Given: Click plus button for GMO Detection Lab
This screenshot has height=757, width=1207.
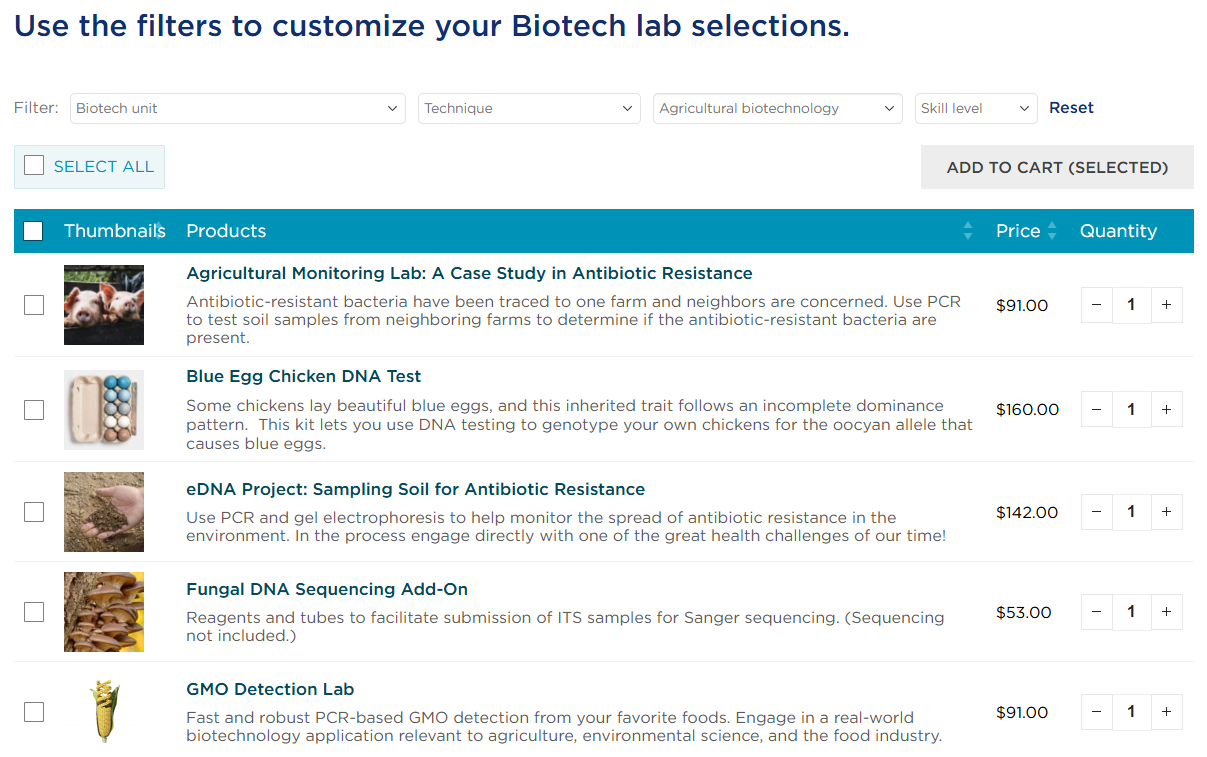Looking at the screenshot, I should pyautogui.click(x=1166, y=712).
